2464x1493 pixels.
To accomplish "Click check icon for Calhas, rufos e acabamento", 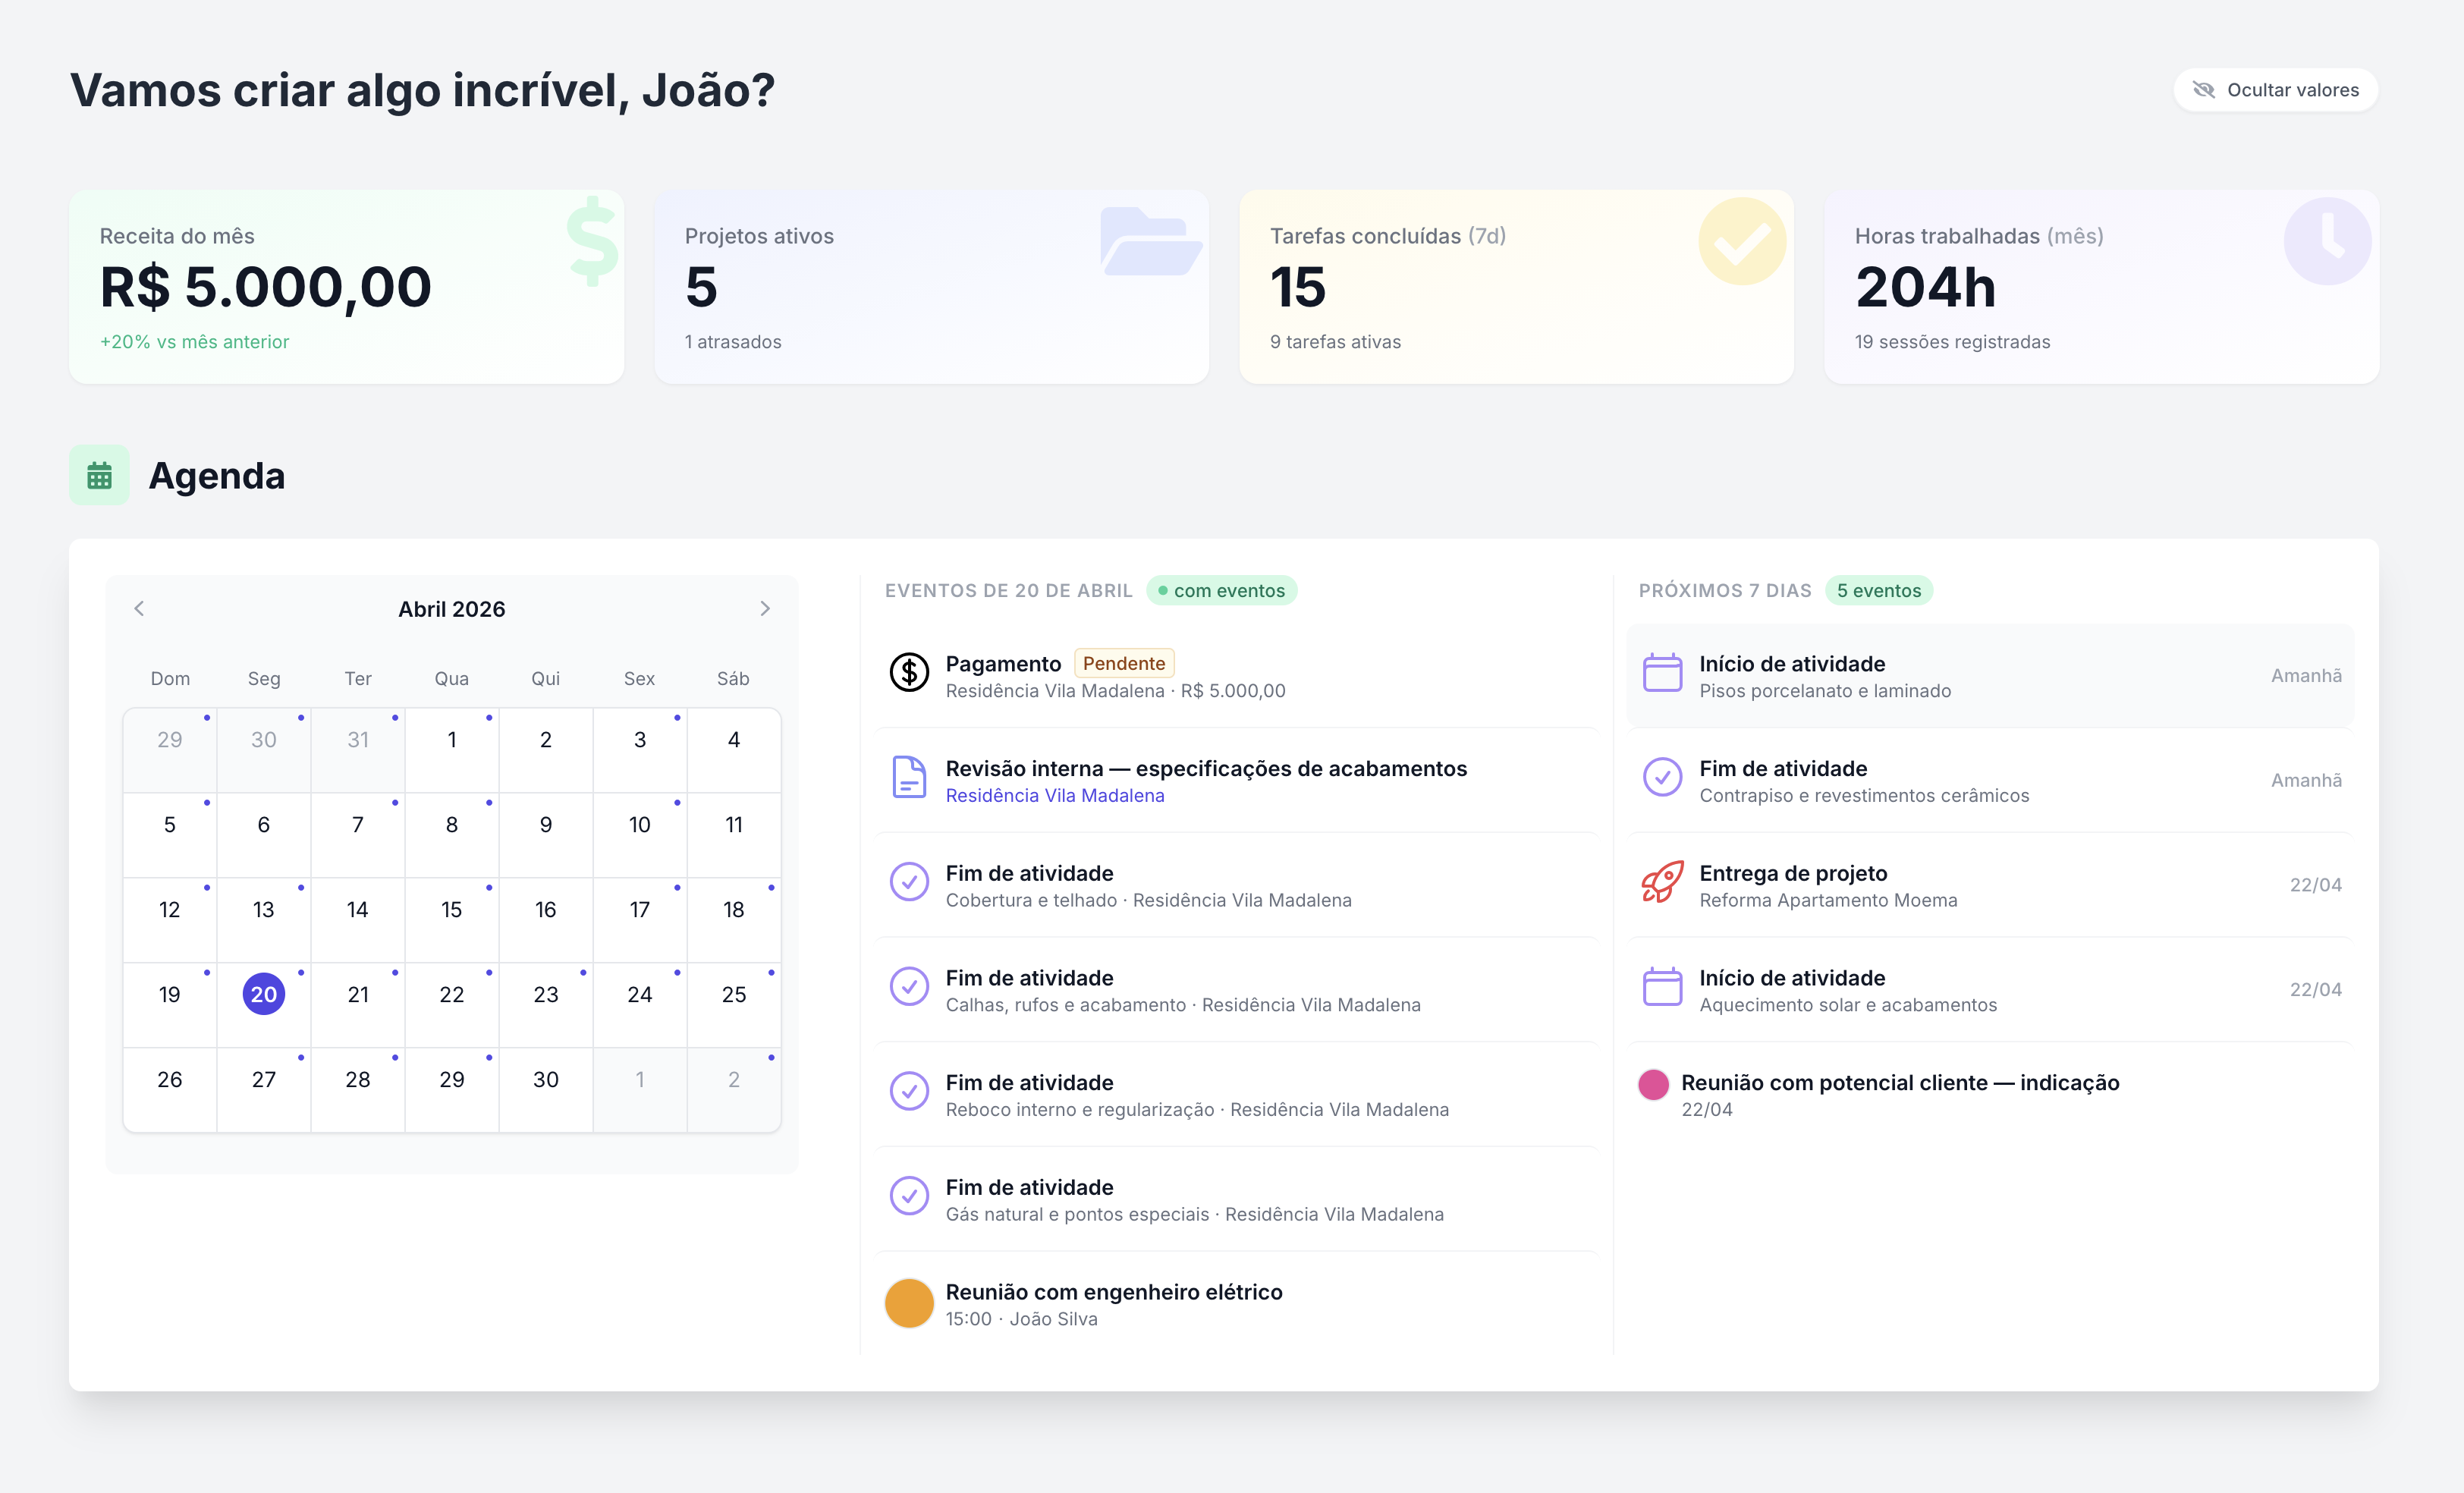I will tap(909, 987).
